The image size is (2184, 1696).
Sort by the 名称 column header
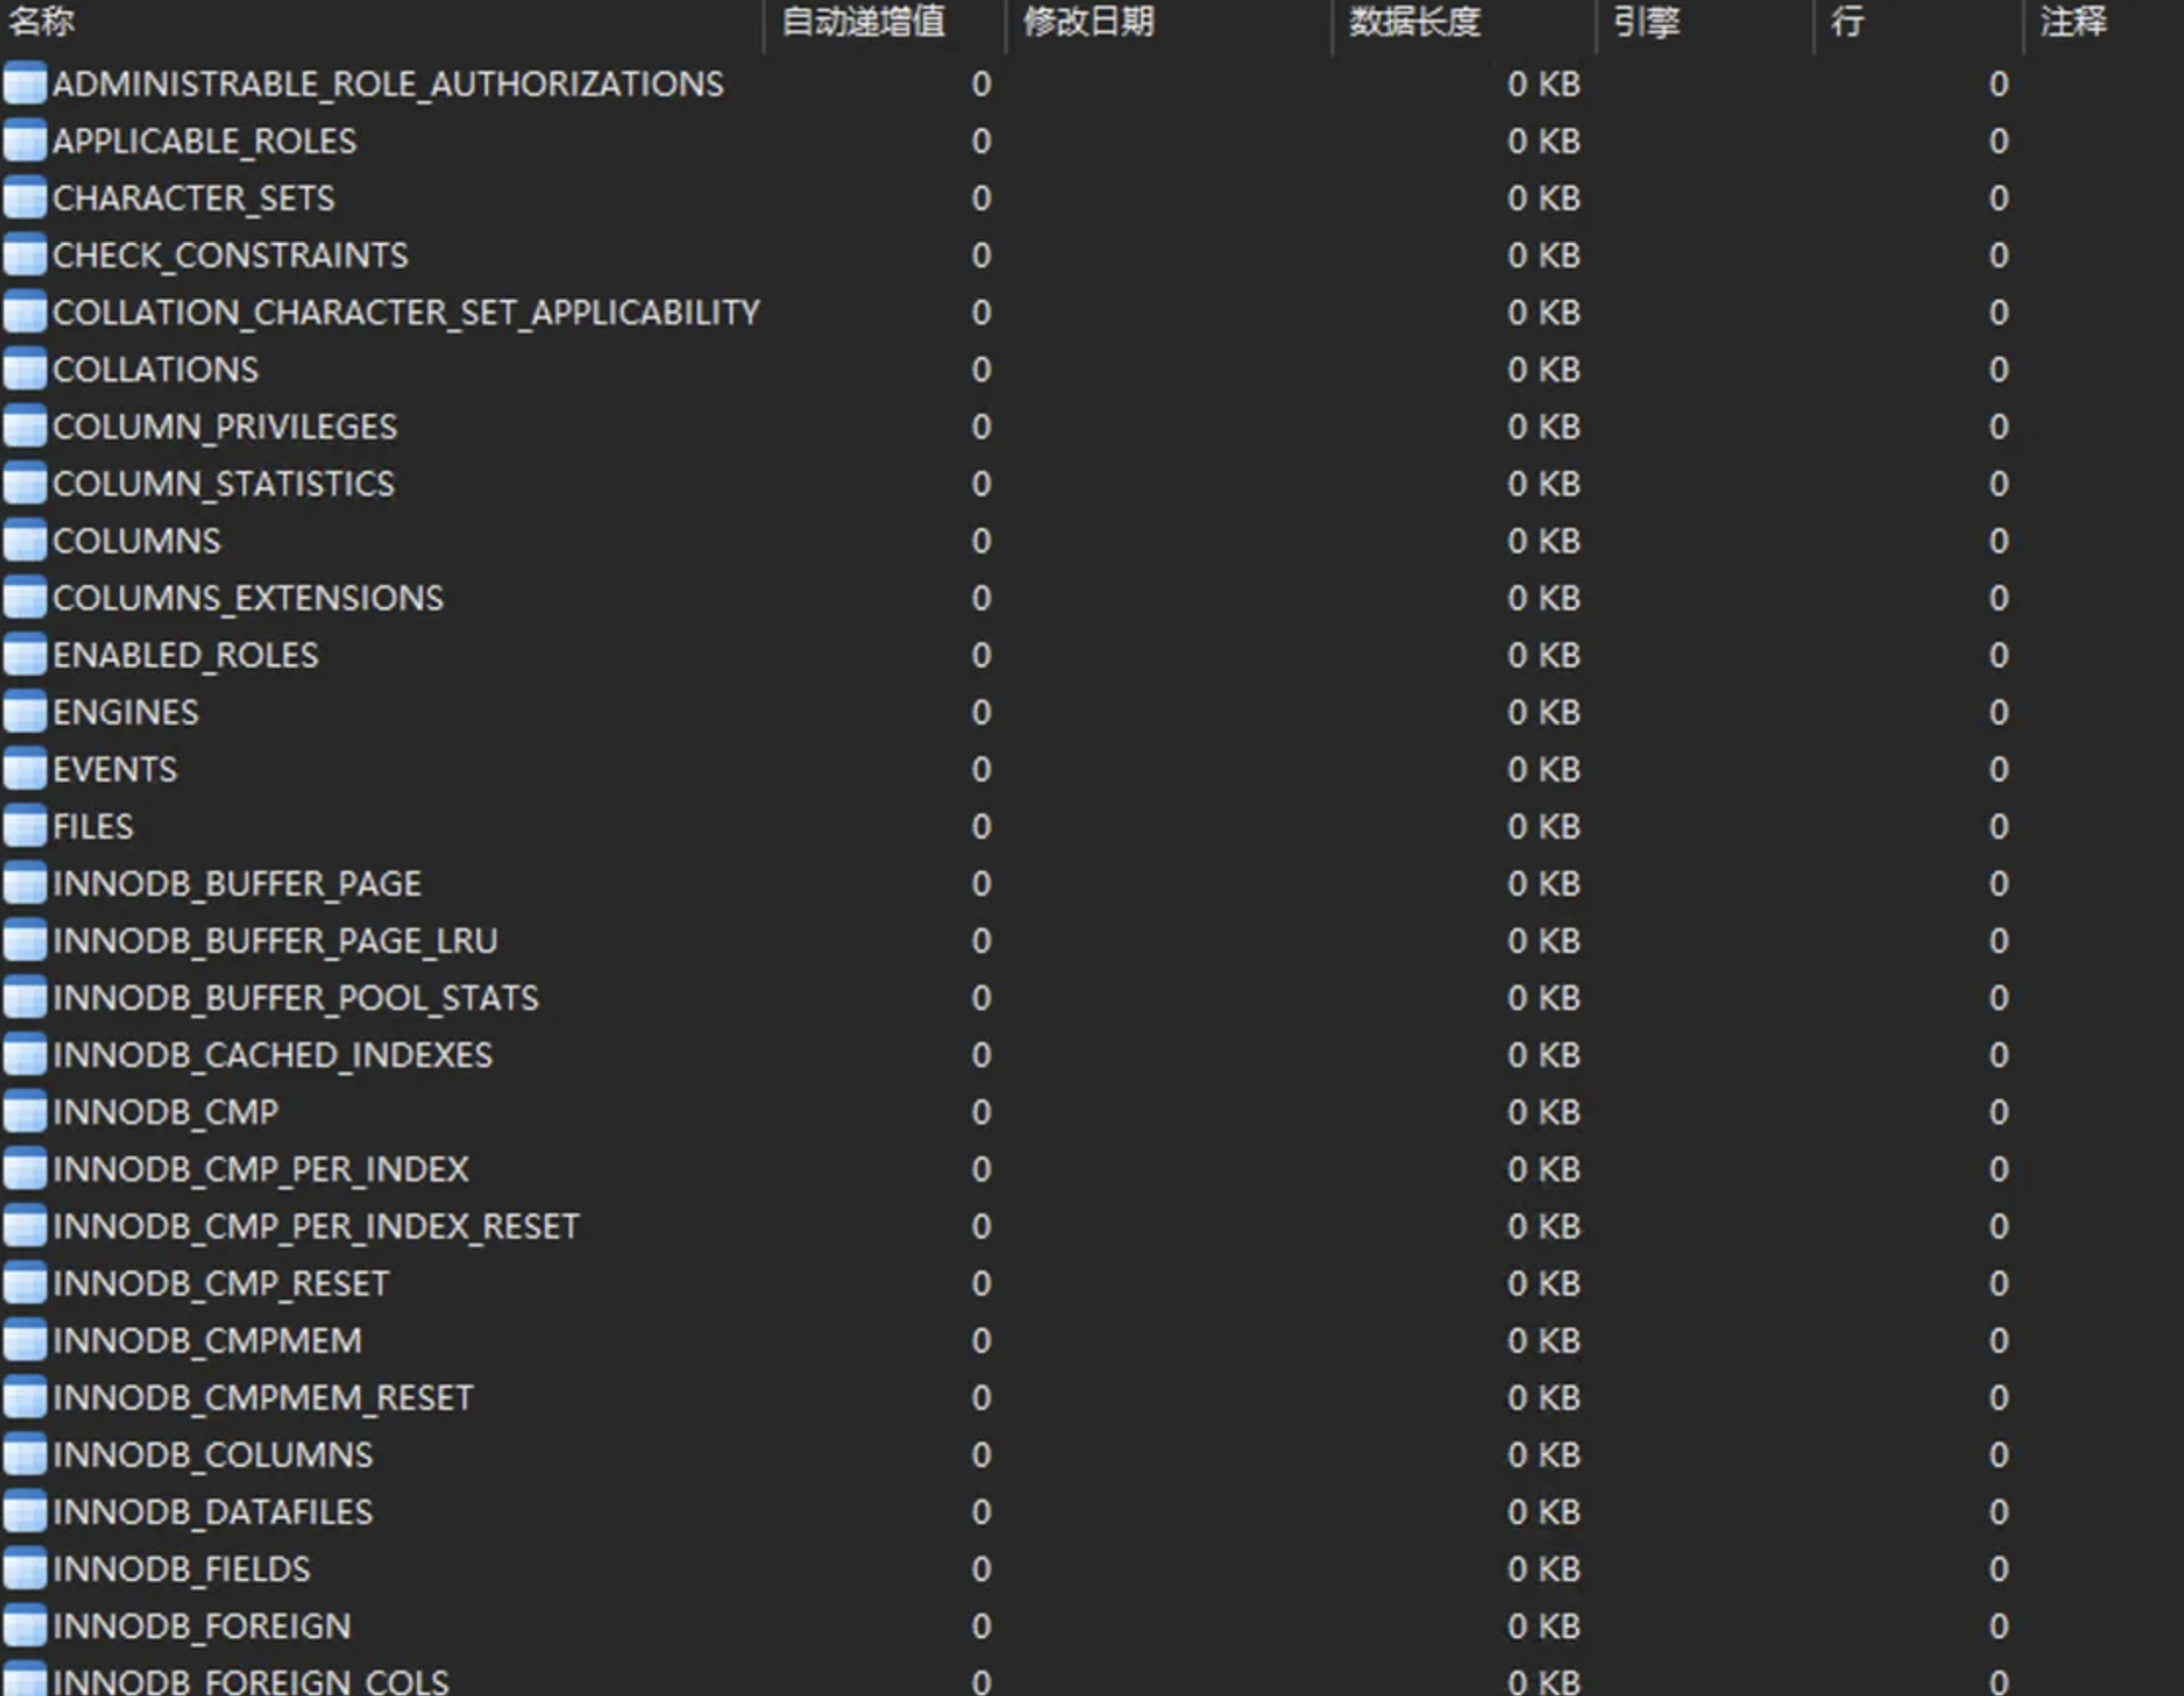click(x=42, y=22)
